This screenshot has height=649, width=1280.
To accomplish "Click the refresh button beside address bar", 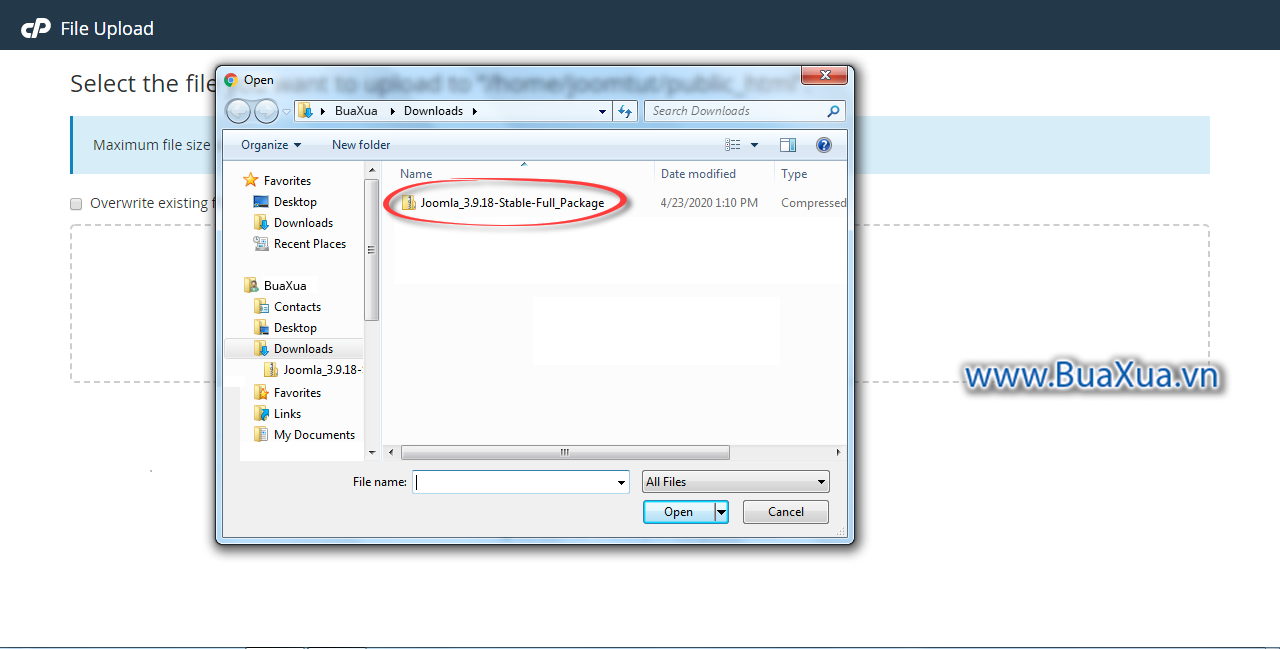I will (x=626, y=111).
